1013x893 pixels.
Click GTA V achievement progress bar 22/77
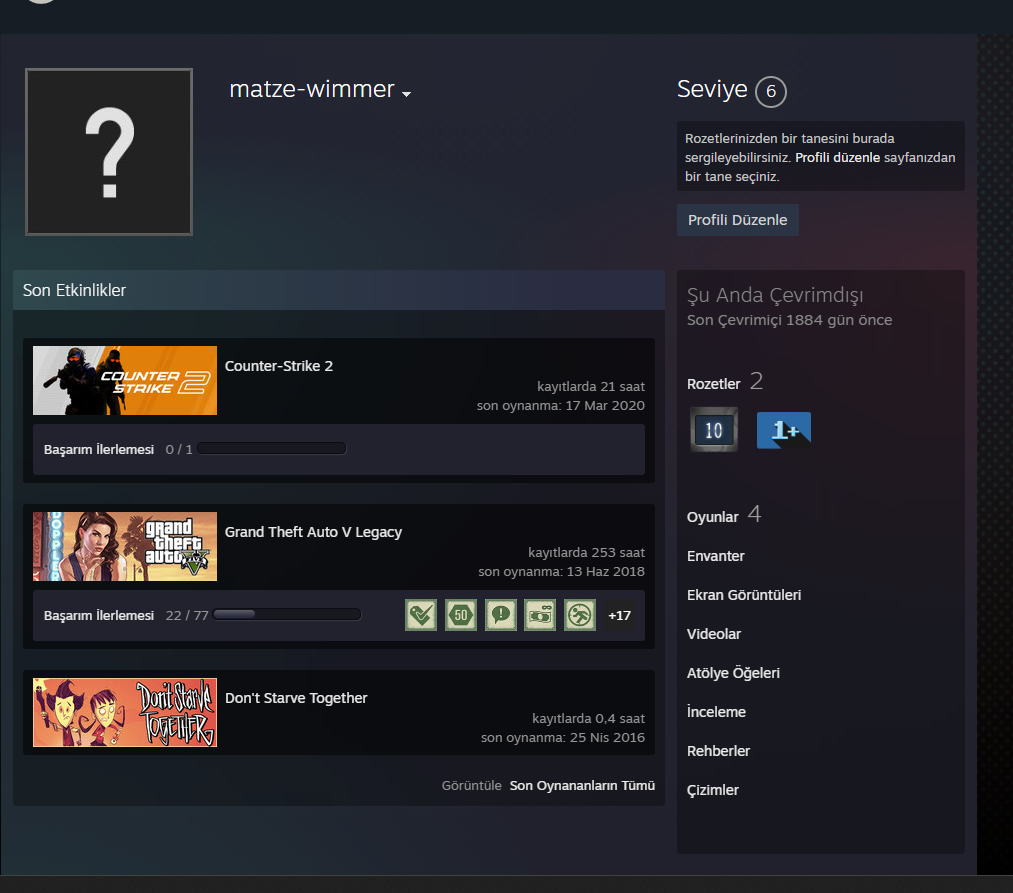click(287, 615)
